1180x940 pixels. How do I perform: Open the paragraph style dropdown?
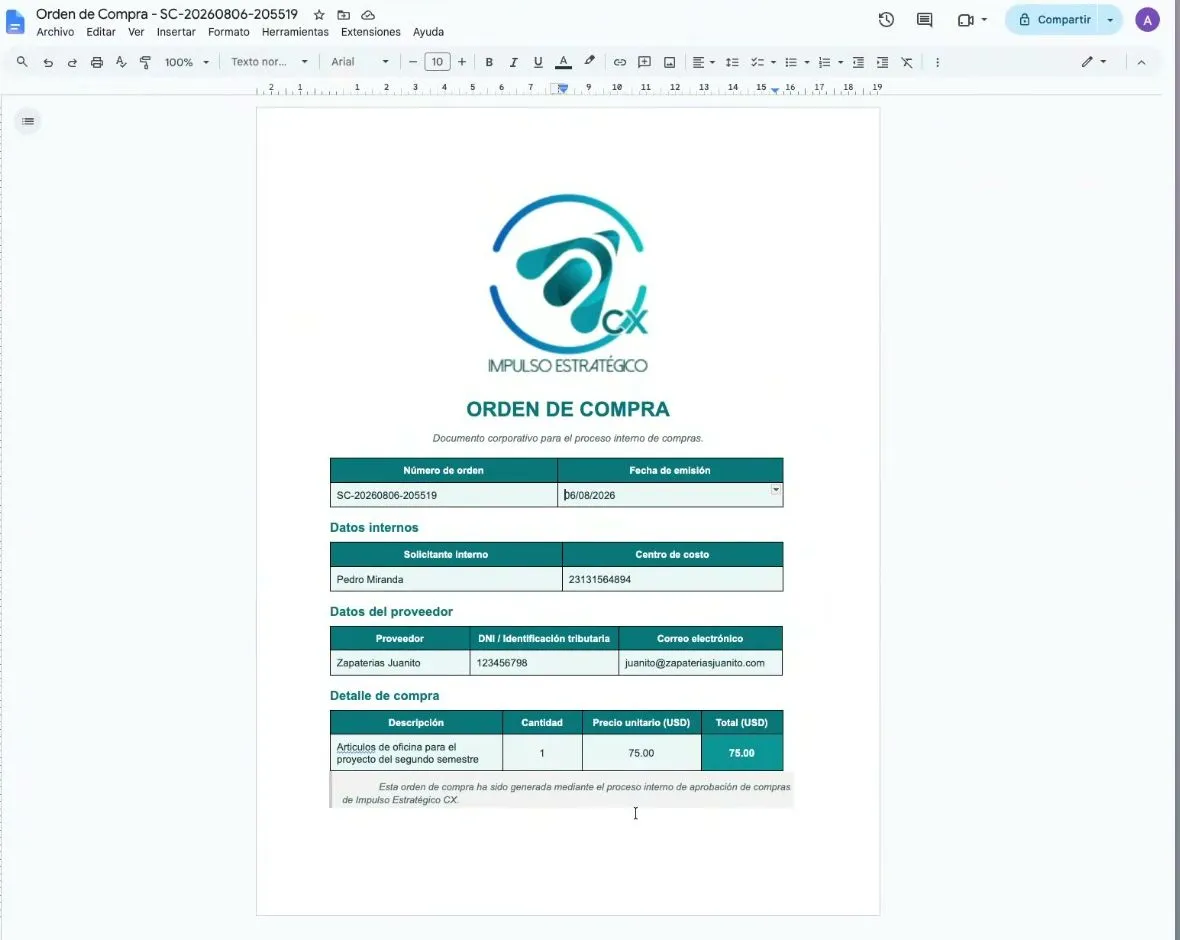coord(269,62)
